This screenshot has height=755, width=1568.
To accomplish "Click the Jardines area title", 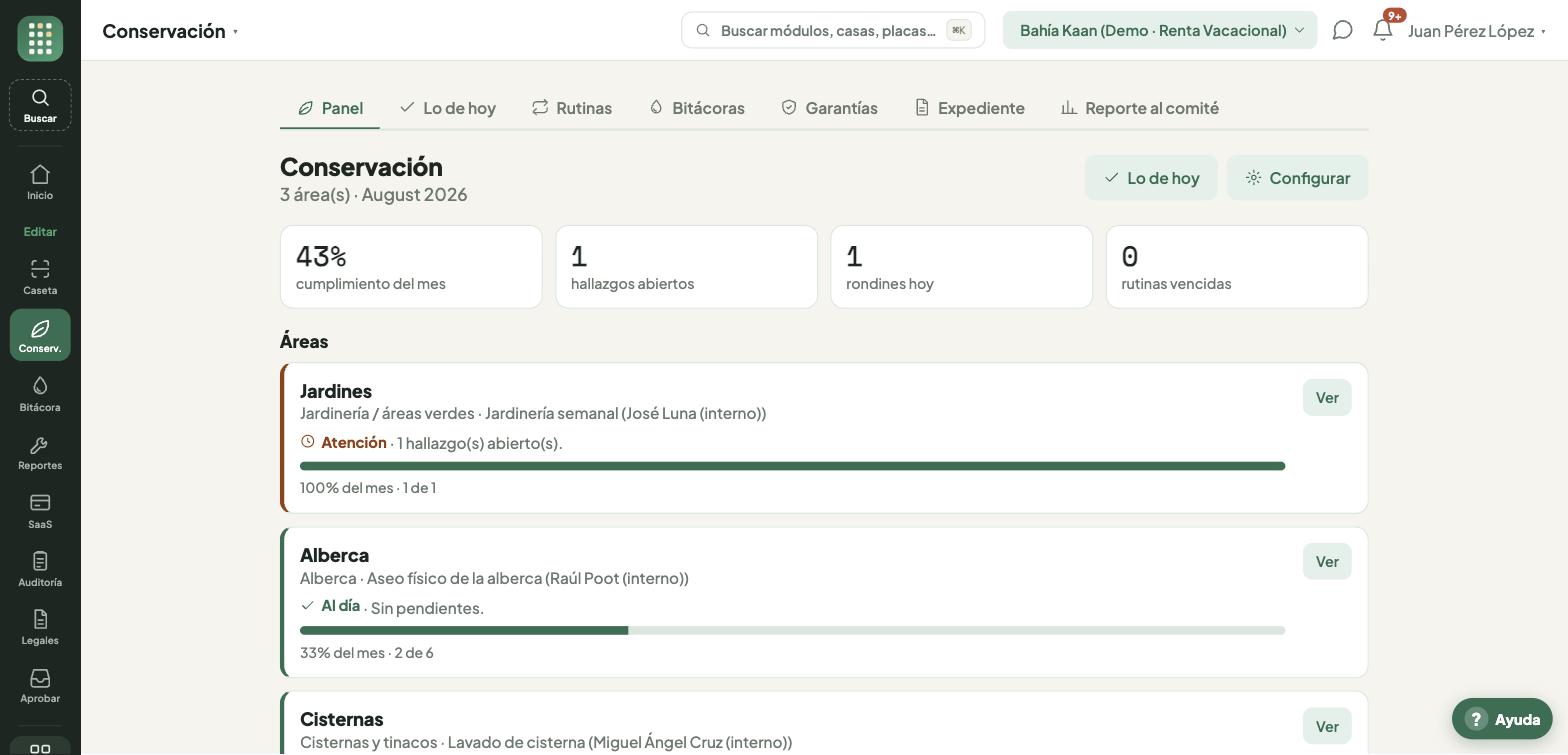I will 336,391.
